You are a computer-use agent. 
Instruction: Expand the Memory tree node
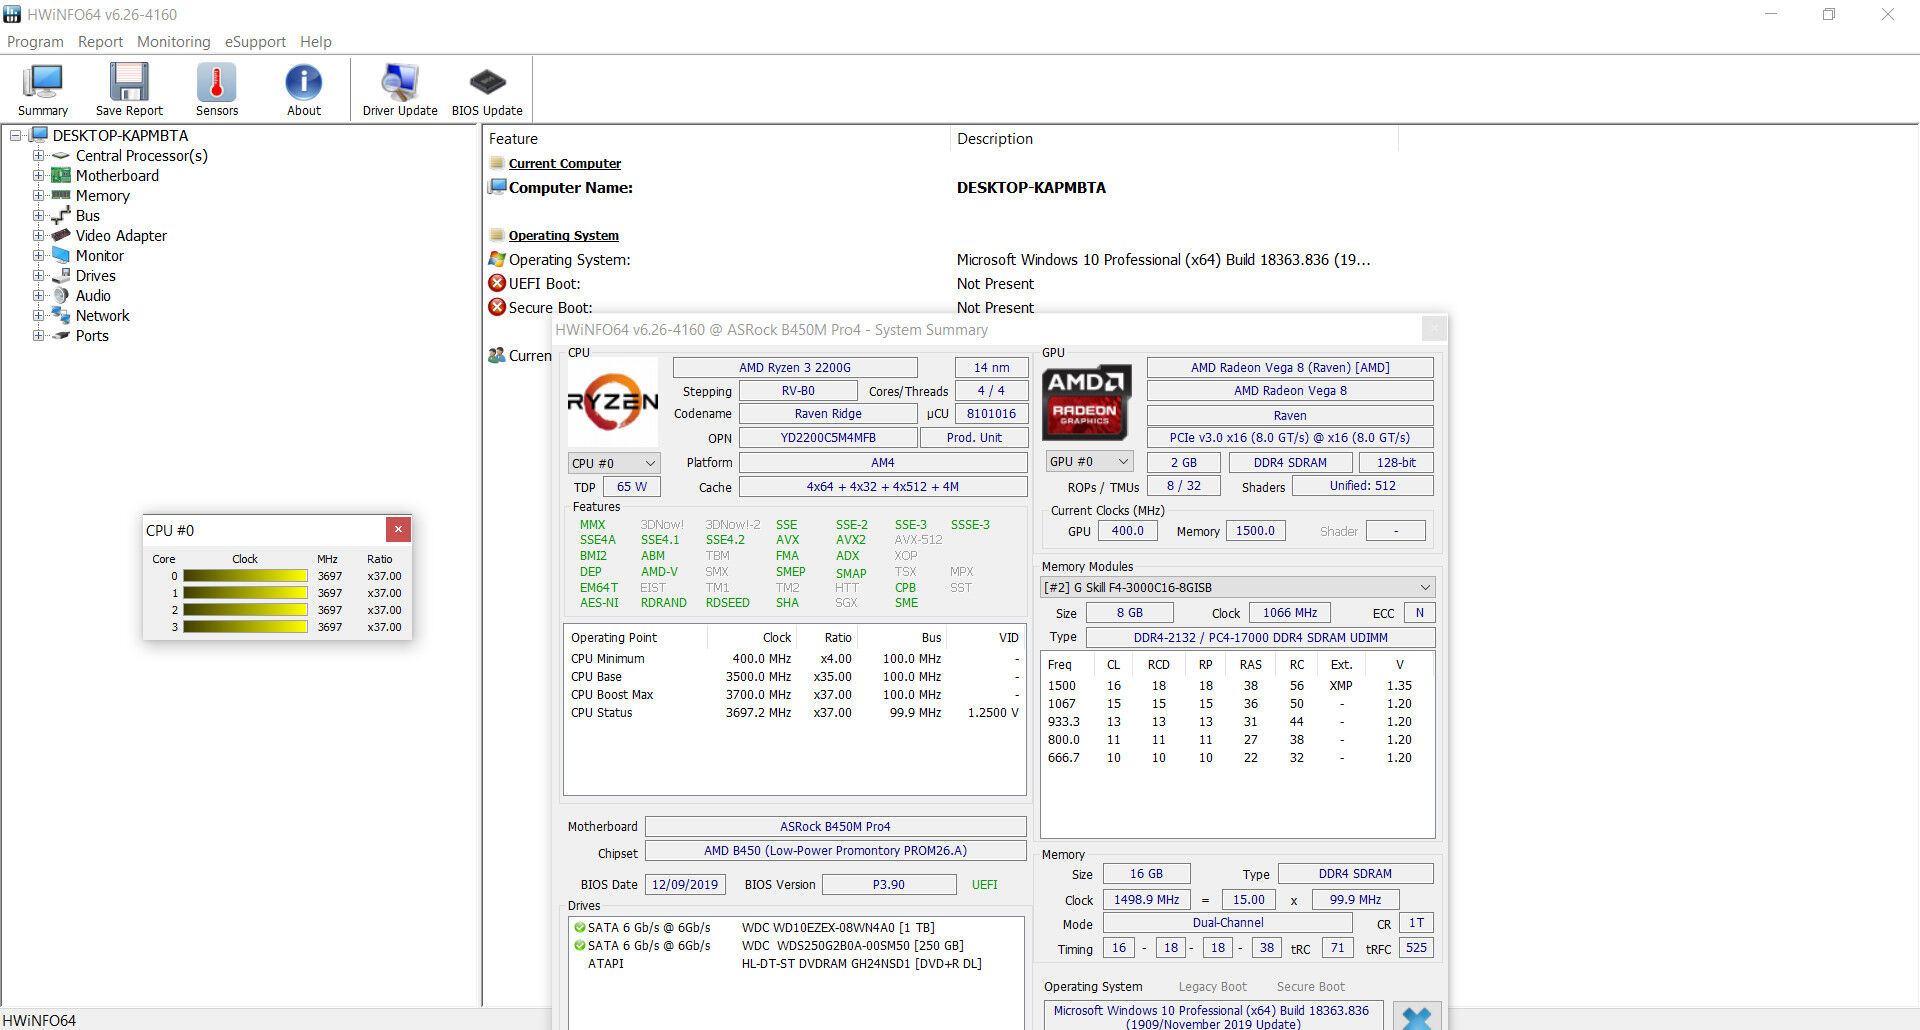38,195
